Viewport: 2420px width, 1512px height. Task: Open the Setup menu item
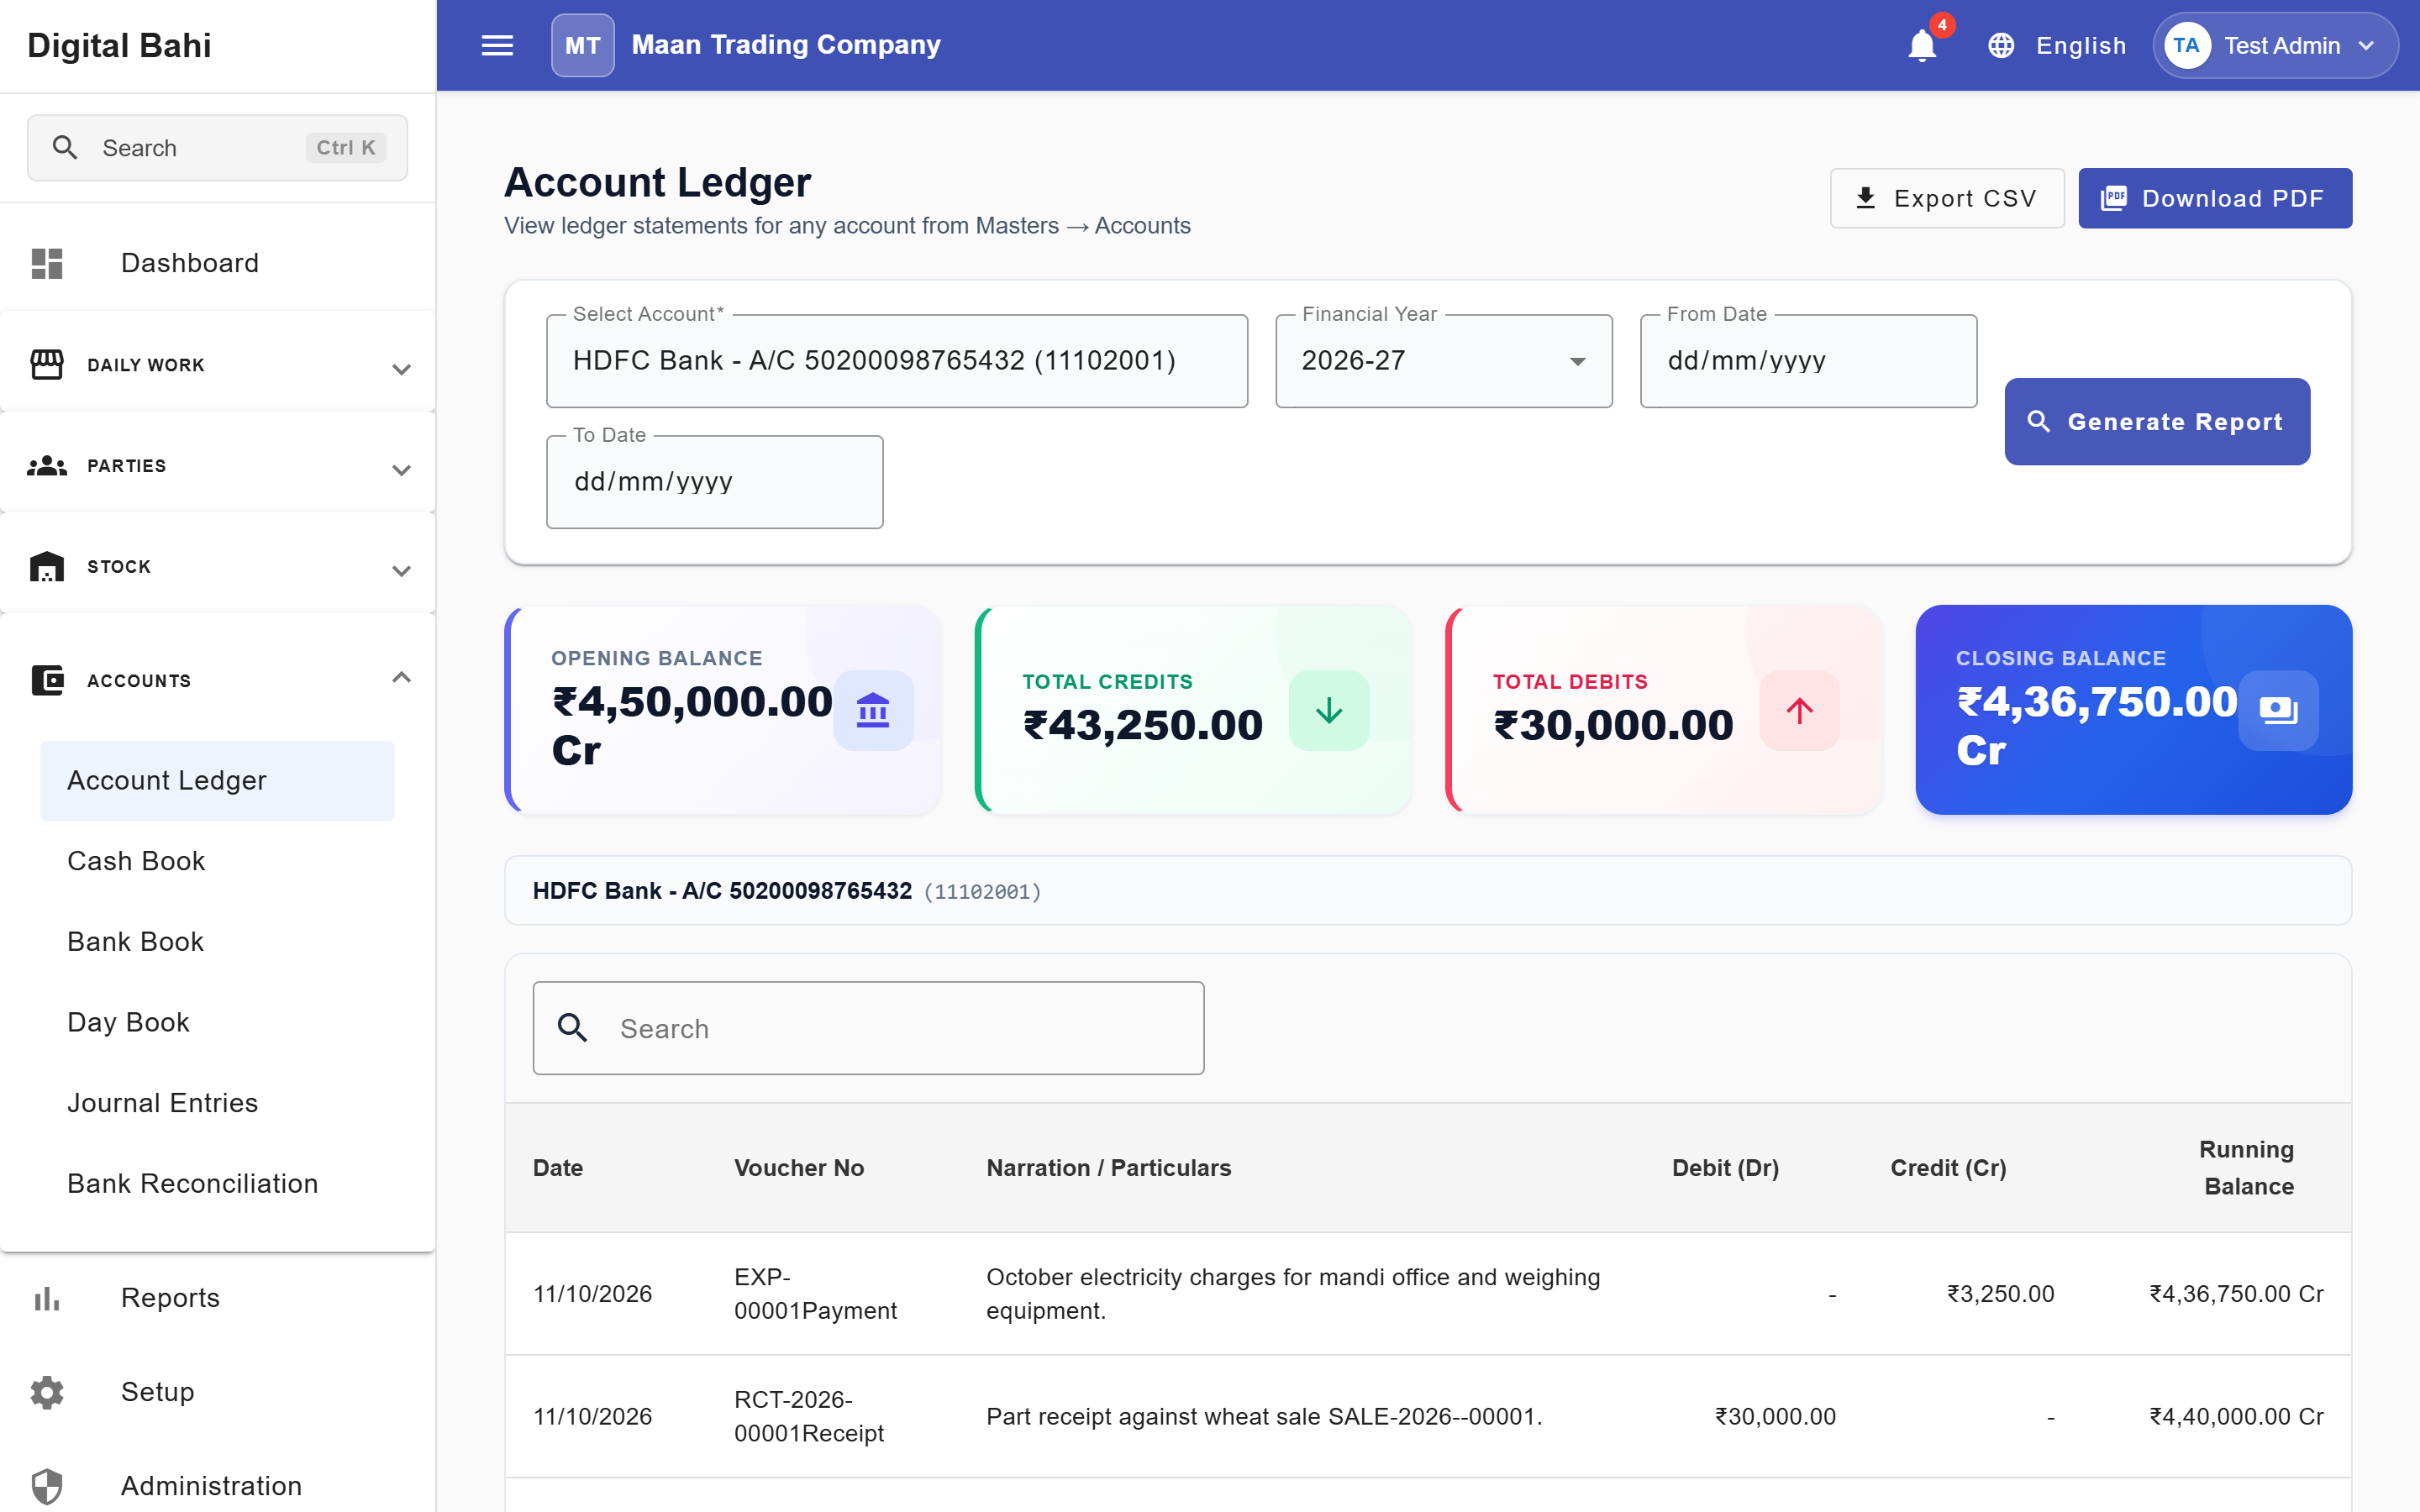click(x=218, y=1392)
